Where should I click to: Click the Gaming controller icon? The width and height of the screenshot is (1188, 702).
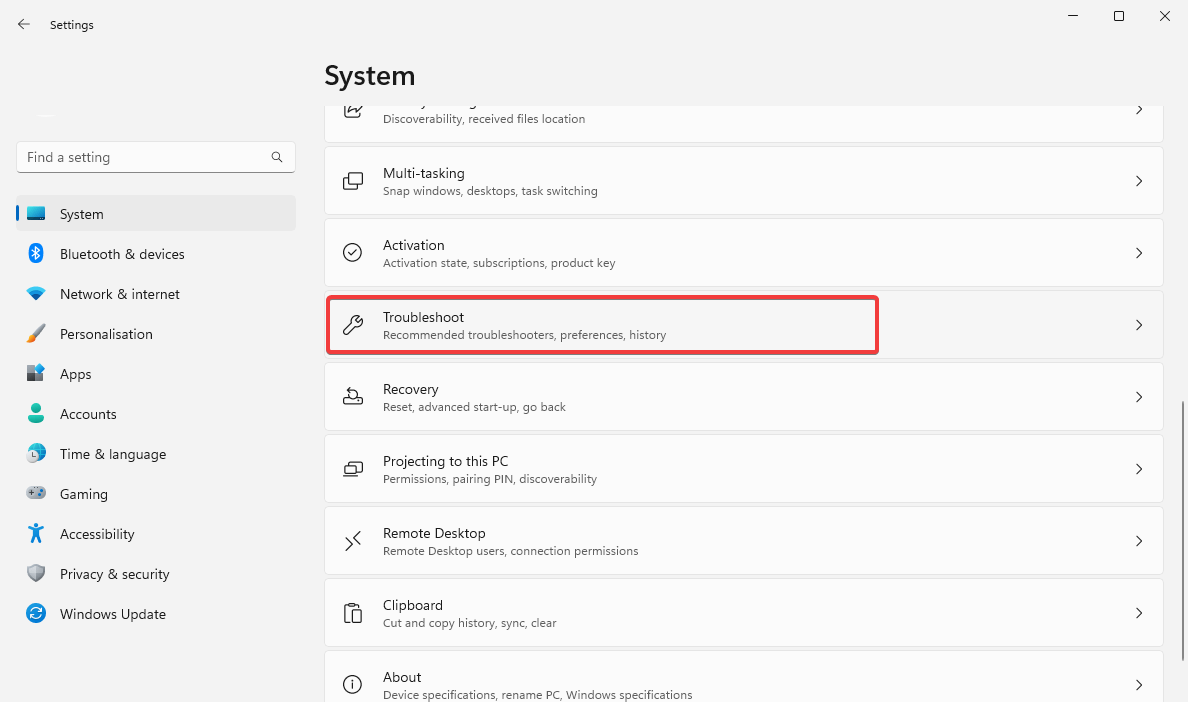[36, 493]
